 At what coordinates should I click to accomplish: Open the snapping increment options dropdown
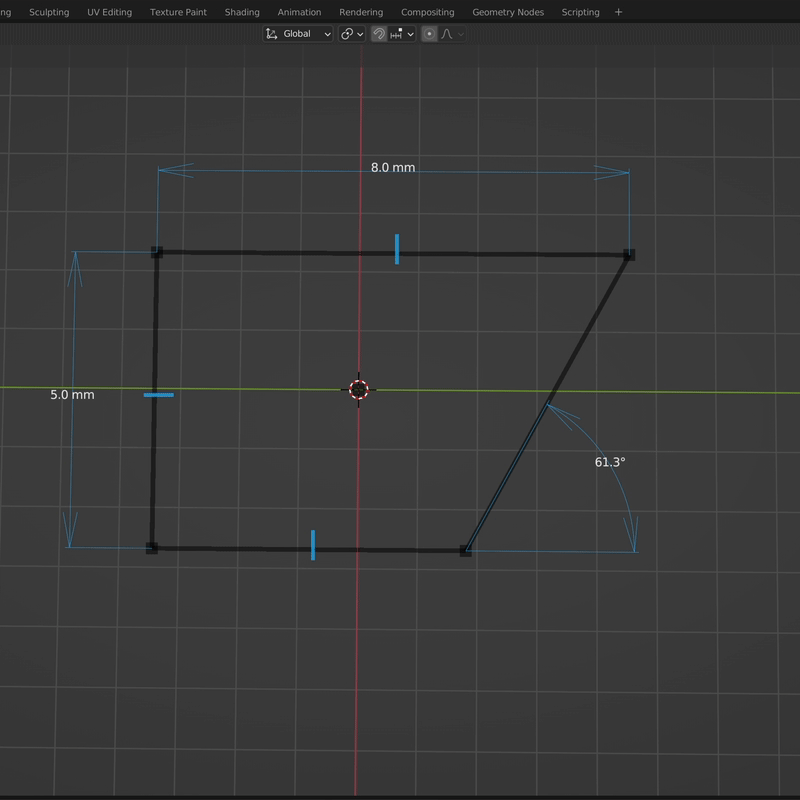(402, 34)
